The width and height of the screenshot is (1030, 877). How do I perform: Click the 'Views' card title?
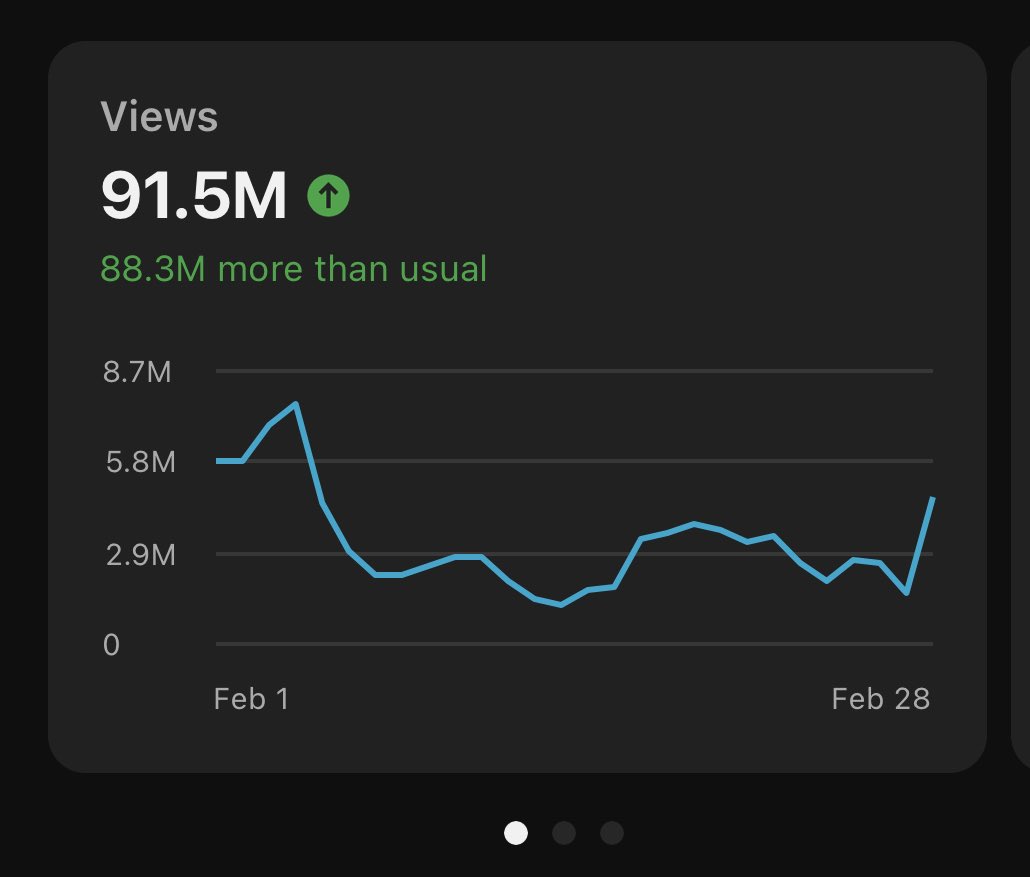(x=159, y=116)
